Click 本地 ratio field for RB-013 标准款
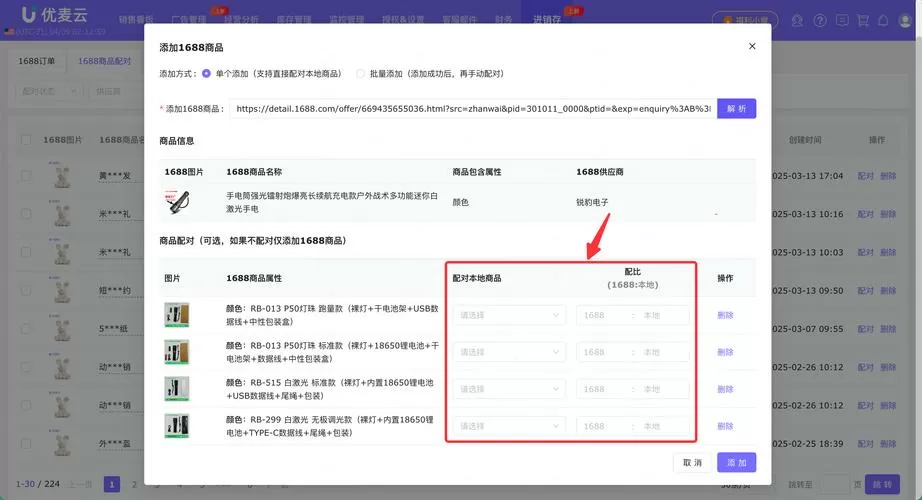This screenshot has width=922, height=500. [x=662, y=352]
